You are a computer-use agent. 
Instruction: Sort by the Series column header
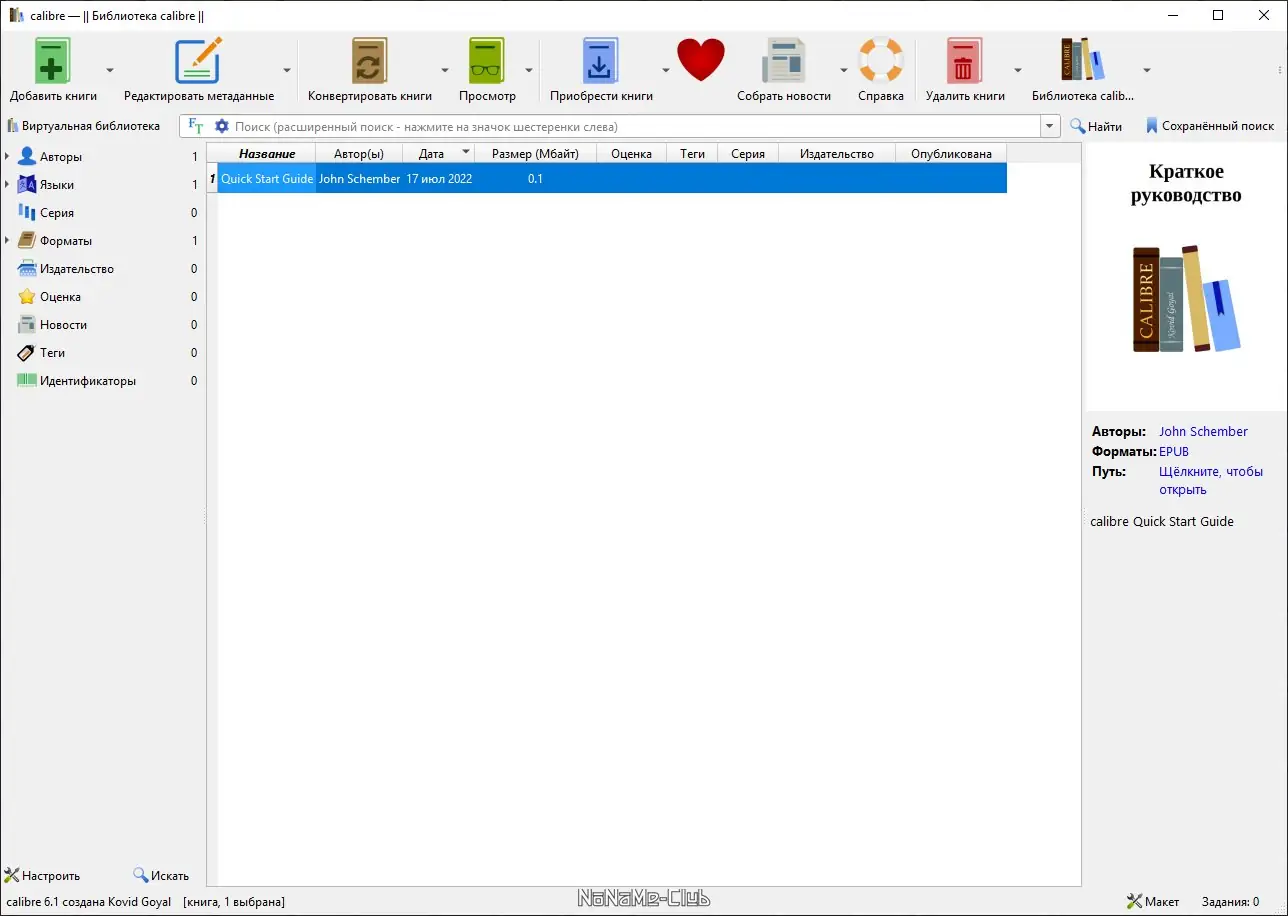pyautogui.click(x=748, y=153)
